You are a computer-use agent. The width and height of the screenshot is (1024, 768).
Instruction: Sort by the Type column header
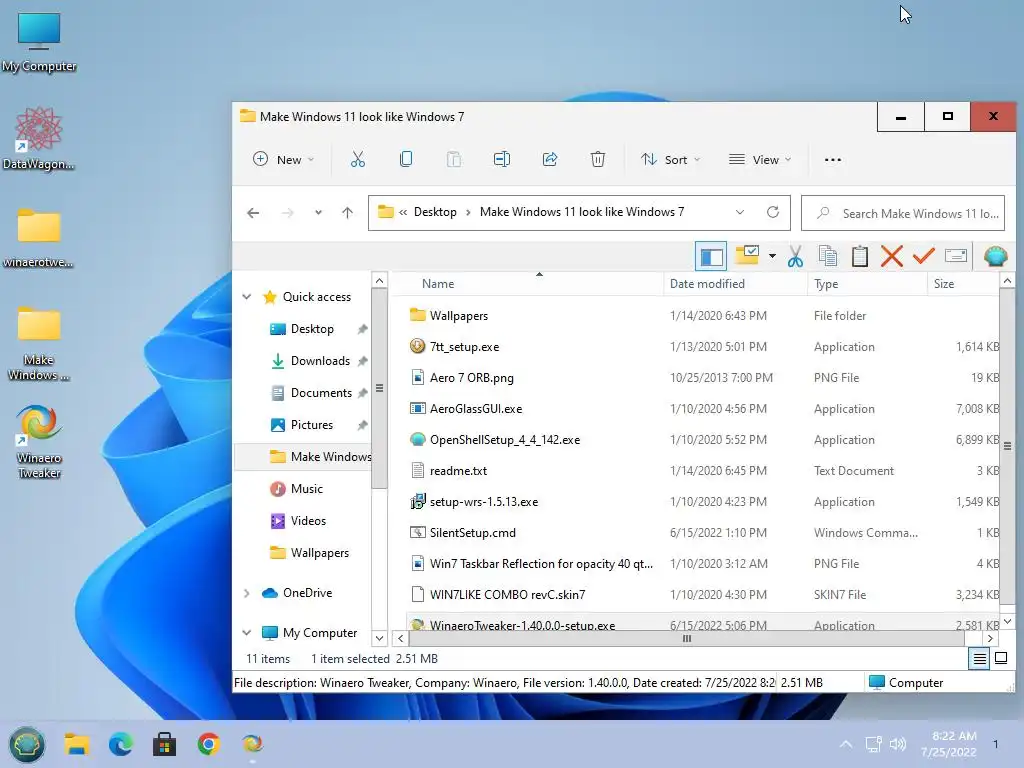(x=826, y=284)
